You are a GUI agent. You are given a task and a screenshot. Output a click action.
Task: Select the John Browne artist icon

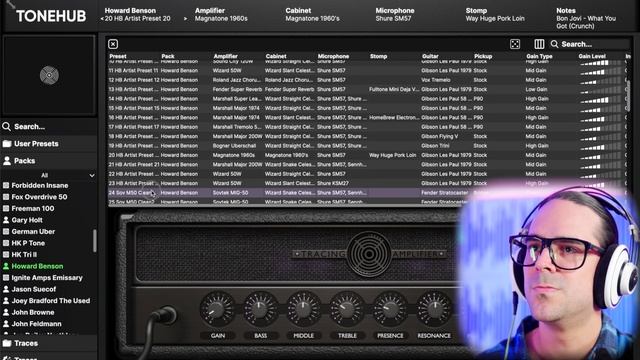pos(6,312)
